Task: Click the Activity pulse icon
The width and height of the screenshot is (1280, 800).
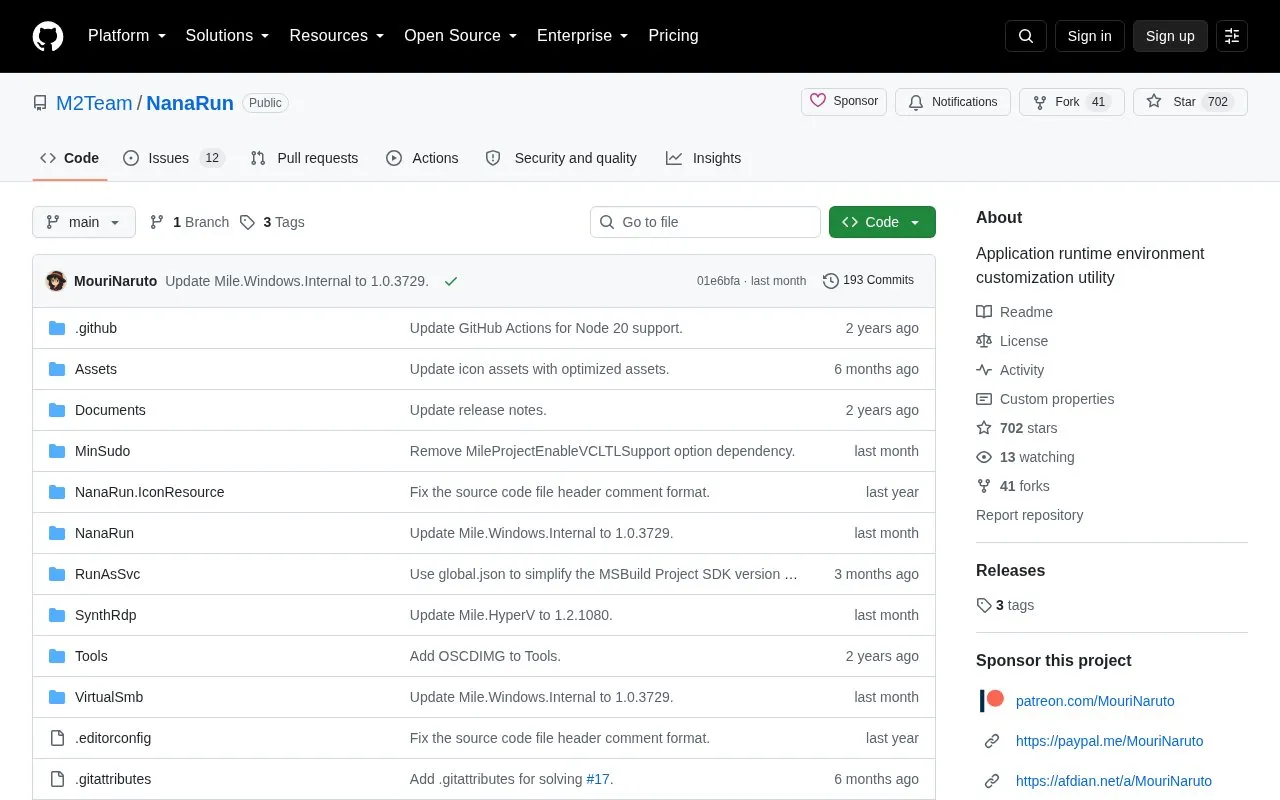Action: point(984,370)
